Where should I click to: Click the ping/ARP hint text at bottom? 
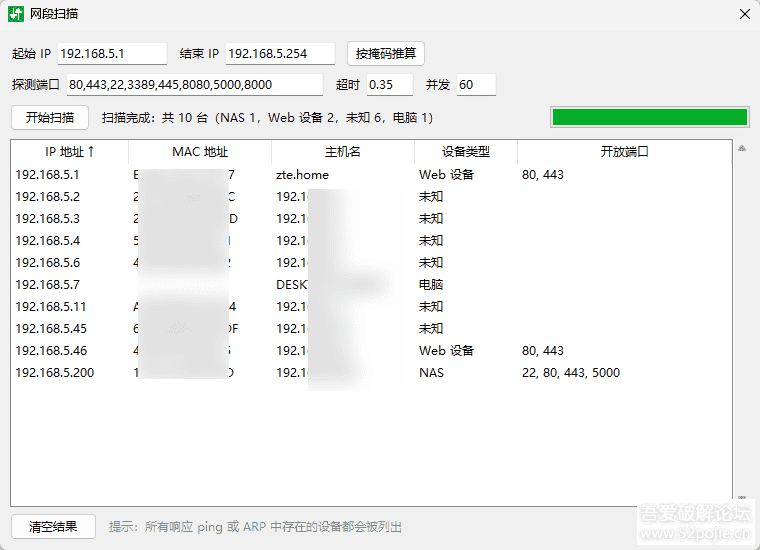click(255, 527)
